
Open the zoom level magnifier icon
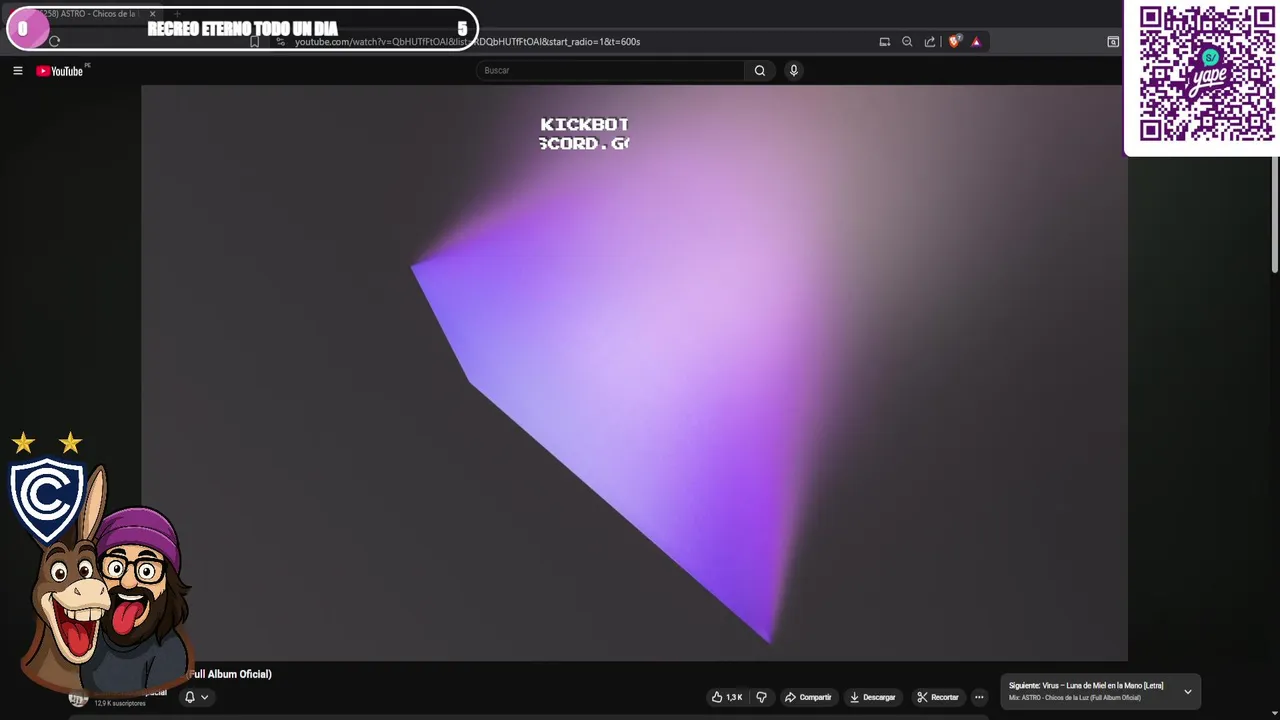907,42
